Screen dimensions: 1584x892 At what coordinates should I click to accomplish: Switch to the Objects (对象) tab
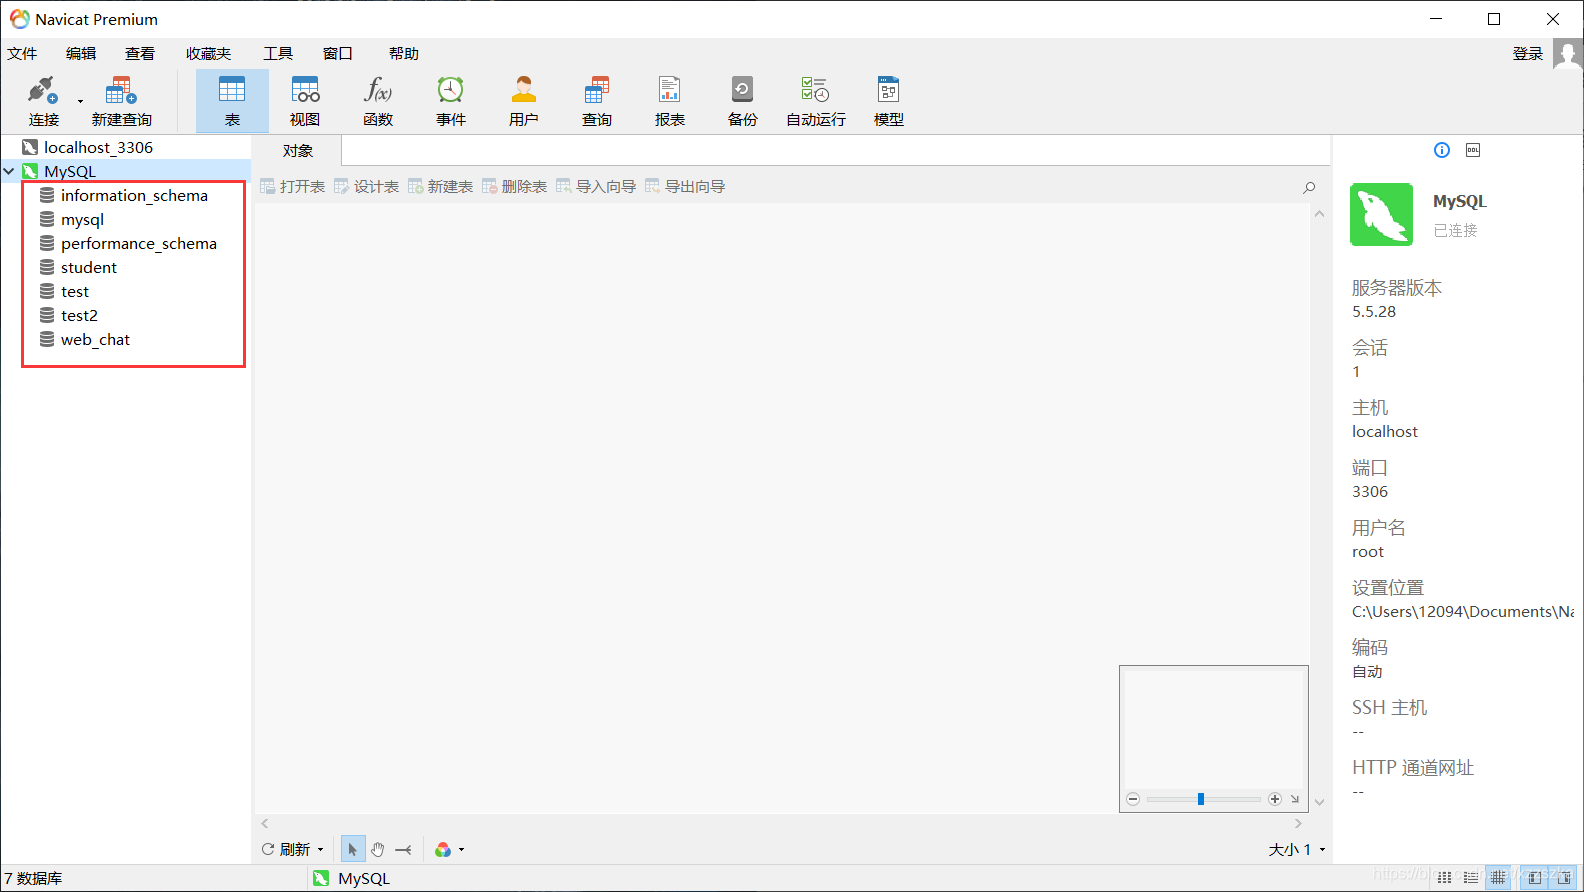pyautogui.click(x=298, y=151)
